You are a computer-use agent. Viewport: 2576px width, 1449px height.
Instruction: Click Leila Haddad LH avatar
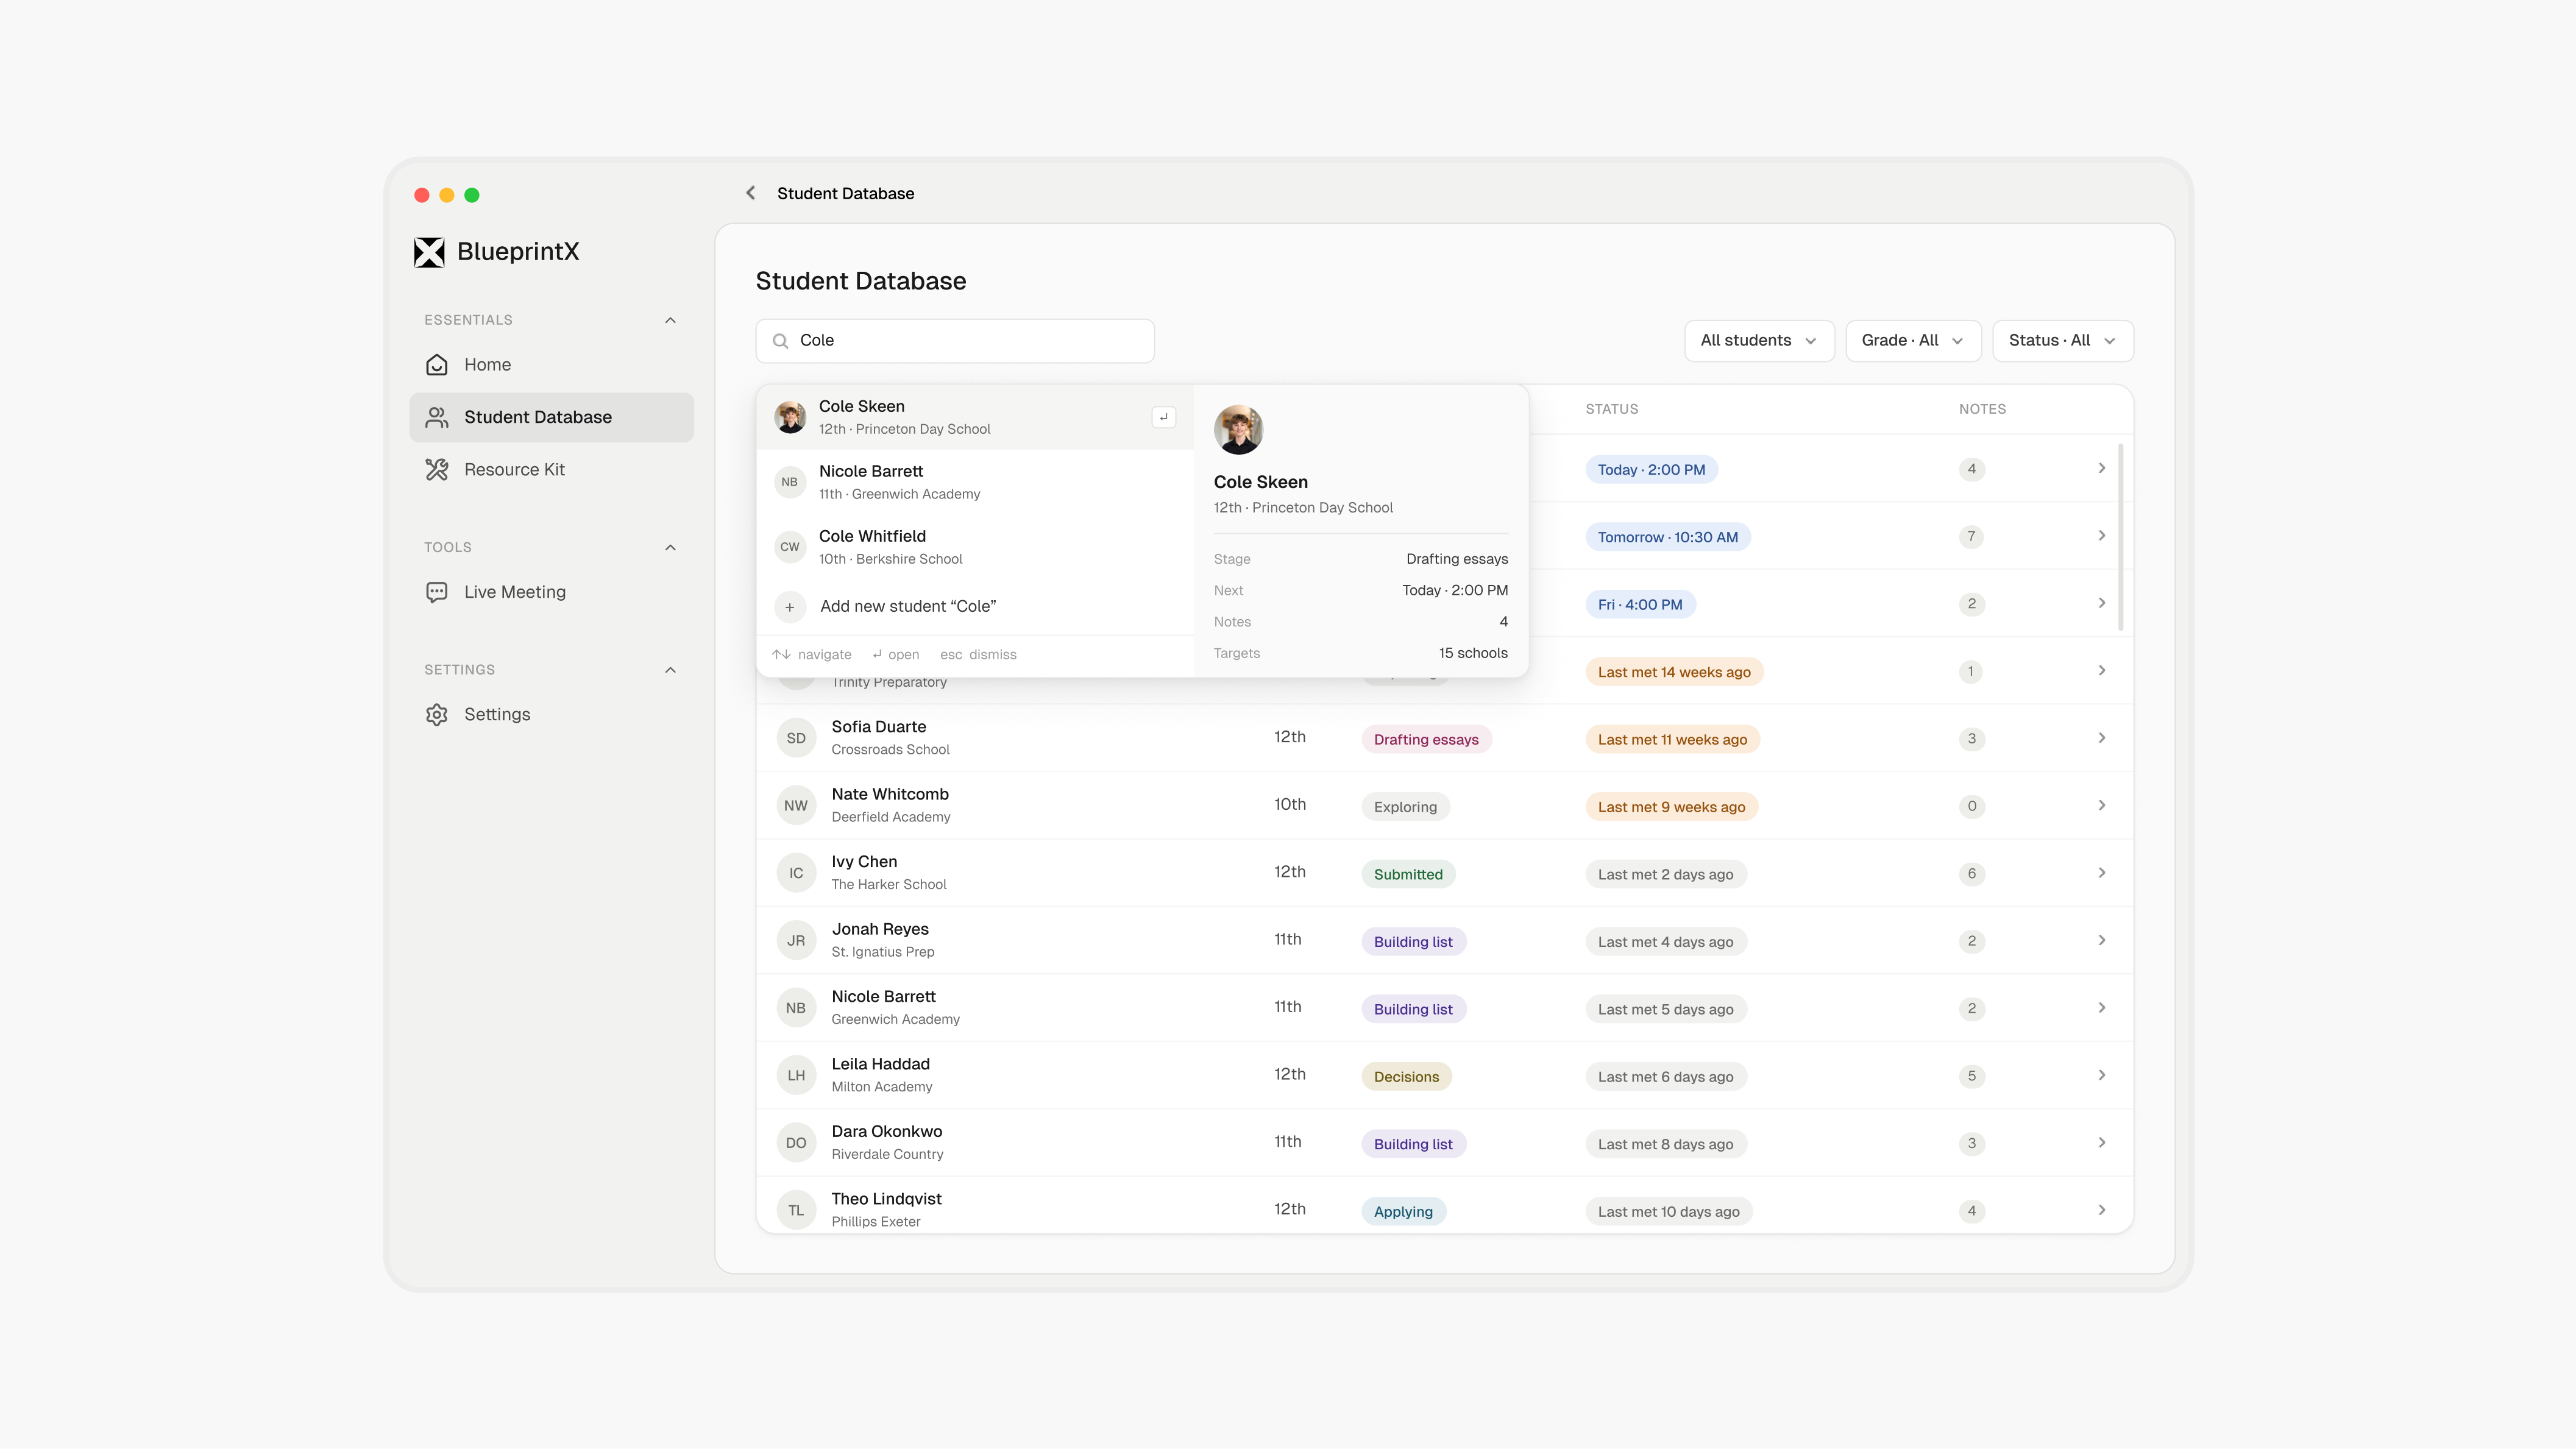(x=796, y=1076)
